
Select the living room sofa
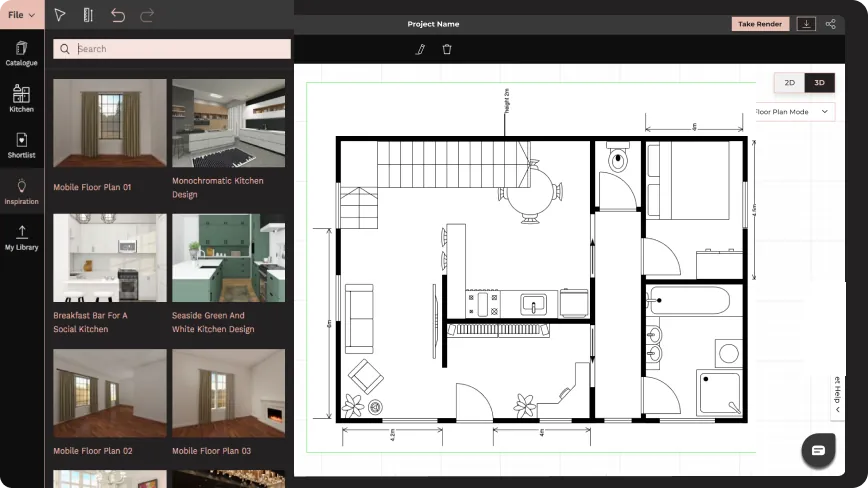(359, 319)
